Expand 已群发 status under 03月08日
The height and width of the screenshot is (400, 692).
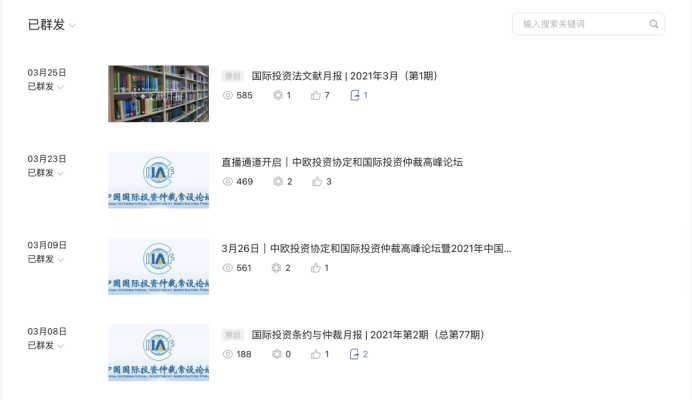tap(45, 346)
